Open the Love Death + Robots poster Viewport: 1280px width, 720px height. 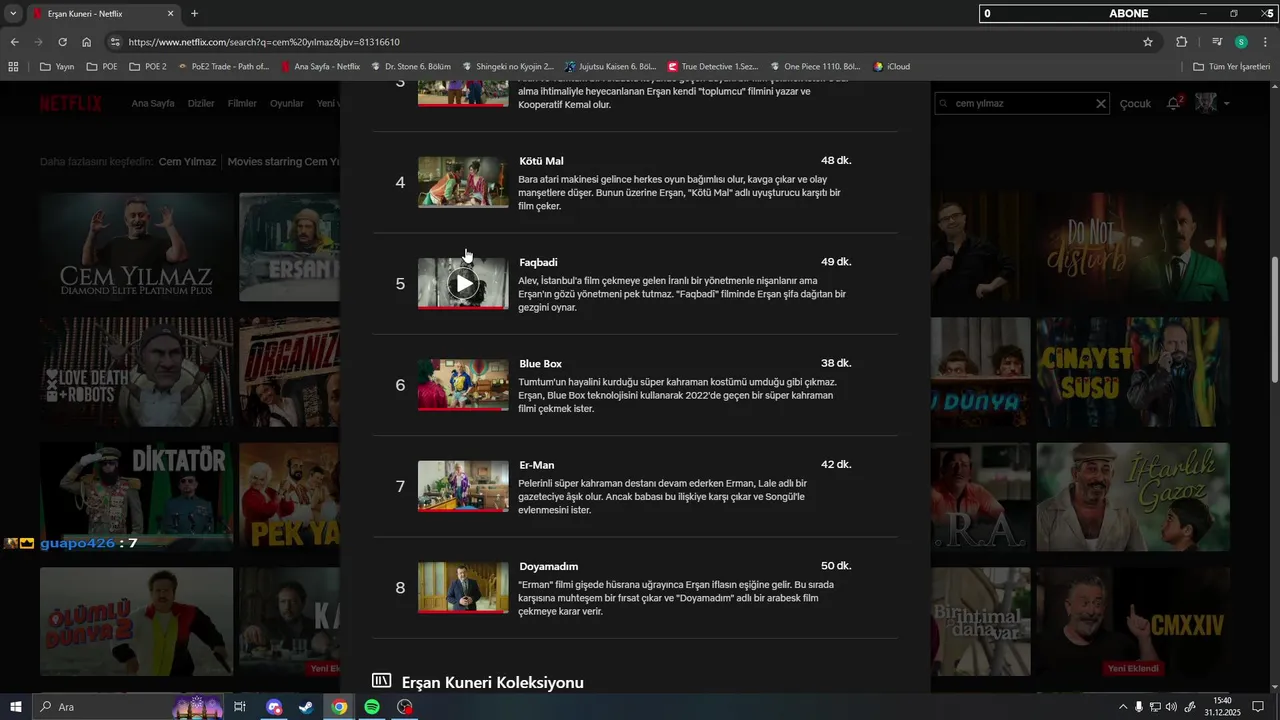click(x=137, y=372)
